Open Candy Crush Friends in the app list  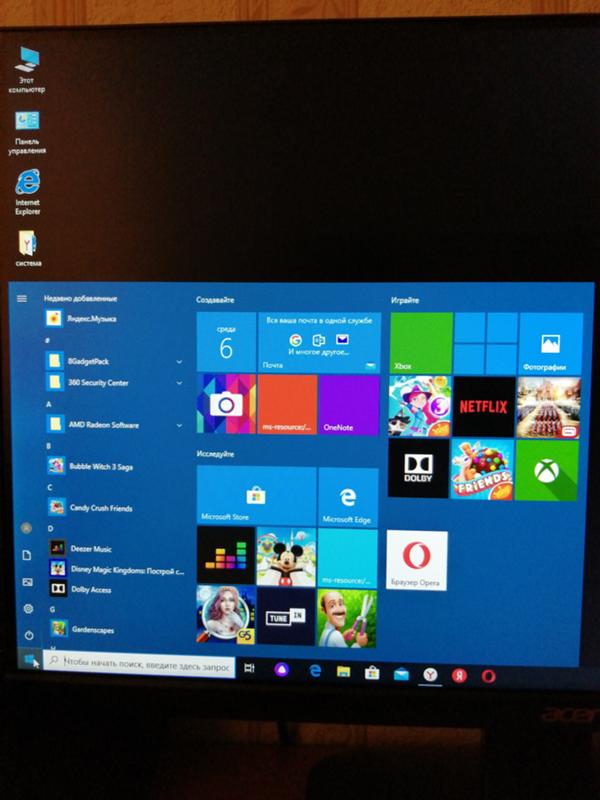click(x=115, y=508)
